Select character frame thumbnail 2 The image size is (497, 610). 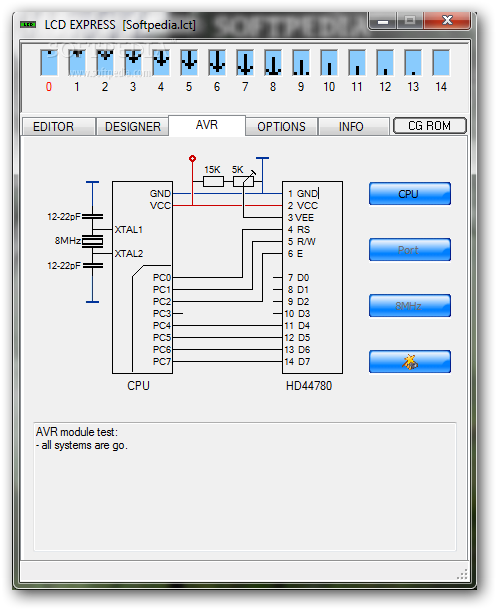point(105,62)
